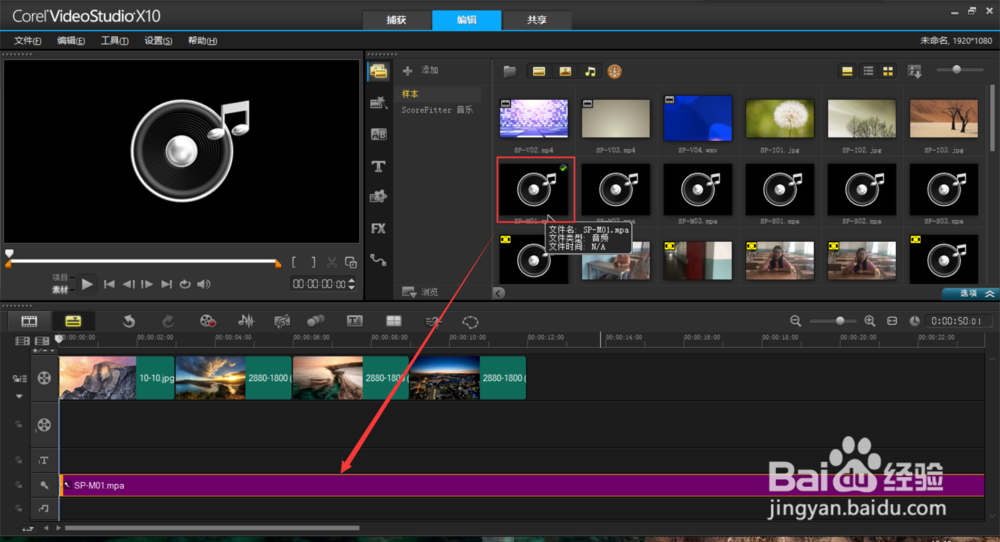Select the SP-V02.mp4 thumbnail
Screen dimensions: 1000x542
tap(534, 119)
